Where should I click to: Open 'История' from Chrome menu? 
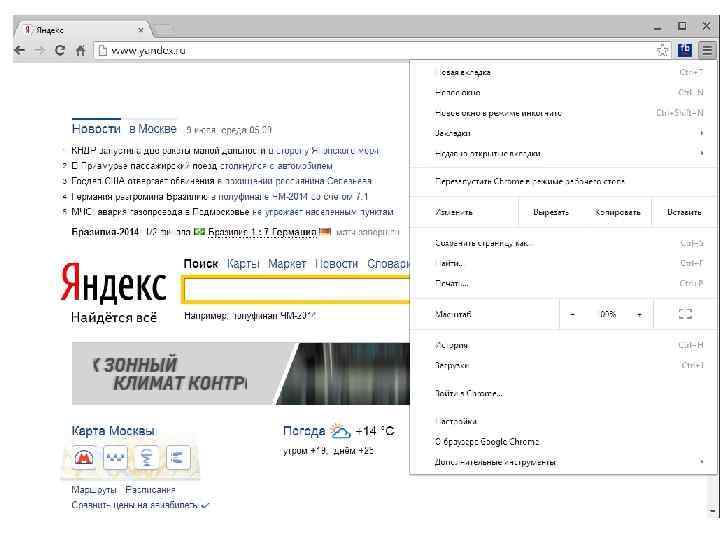click(x=564, y=345)
